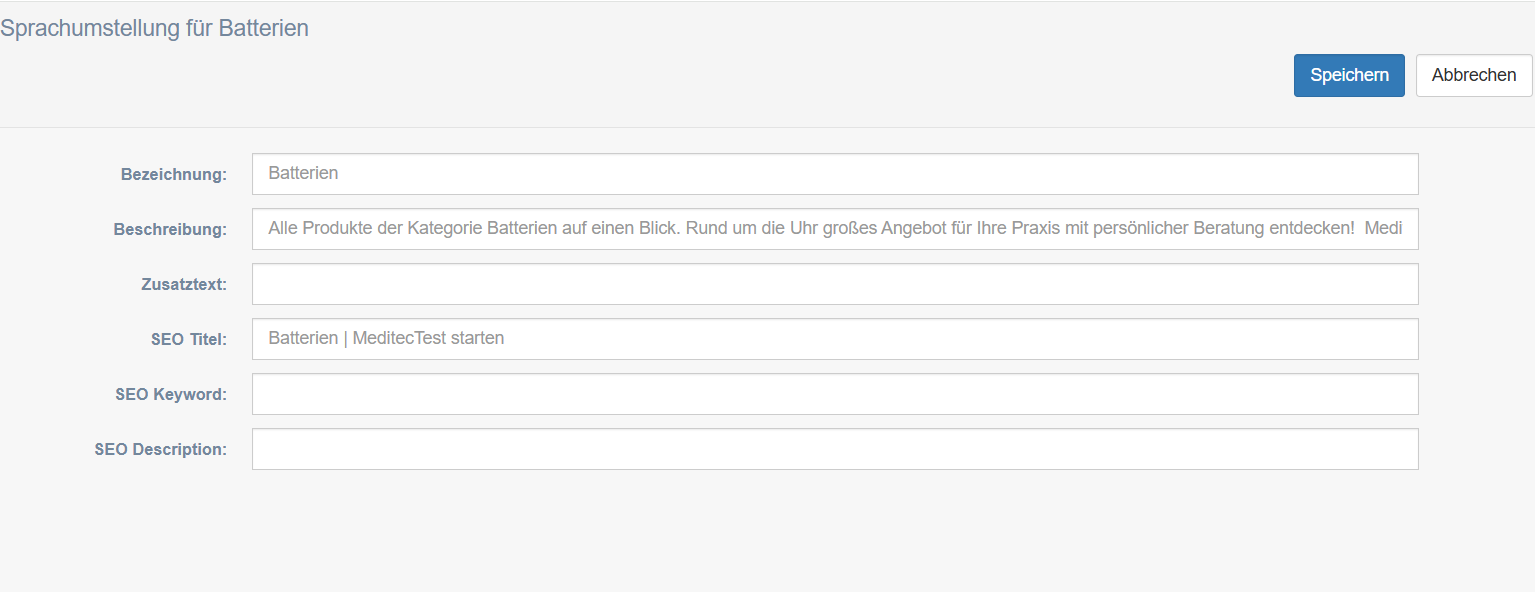Save changes with the Speichern button
This screenshot has width=1535, height=592.
tap(1349, 75)
